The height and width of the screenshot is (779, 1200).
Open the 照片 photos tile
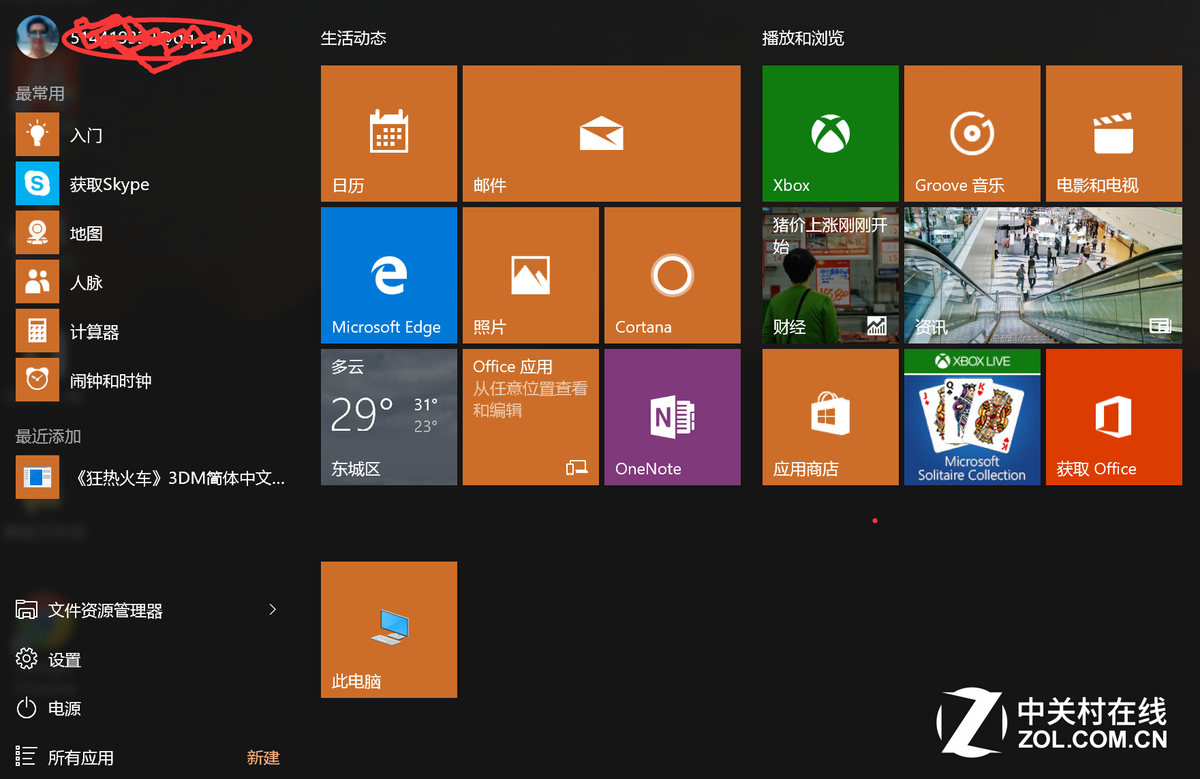pyautogui.click(x=531, y=276)
